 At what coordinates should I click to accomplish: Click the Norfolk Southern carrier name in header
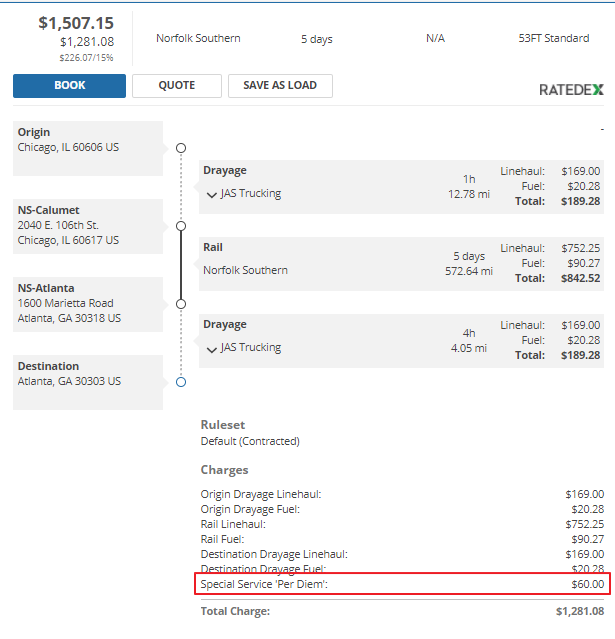click(198, 38)
